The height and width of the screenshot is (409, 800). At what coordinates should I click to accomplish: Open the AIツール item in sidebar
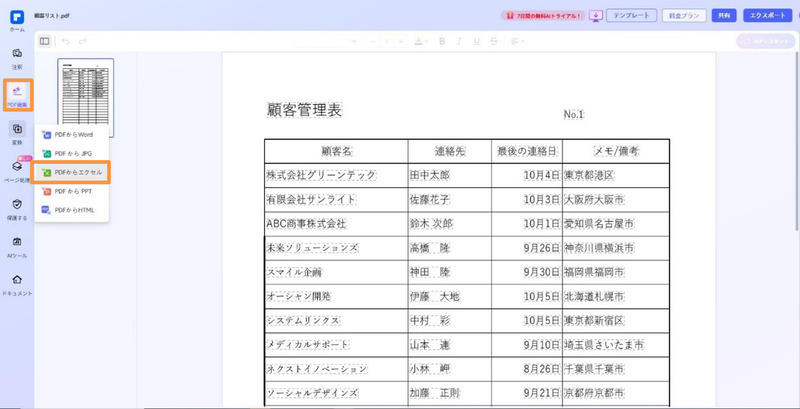[17, 246]
